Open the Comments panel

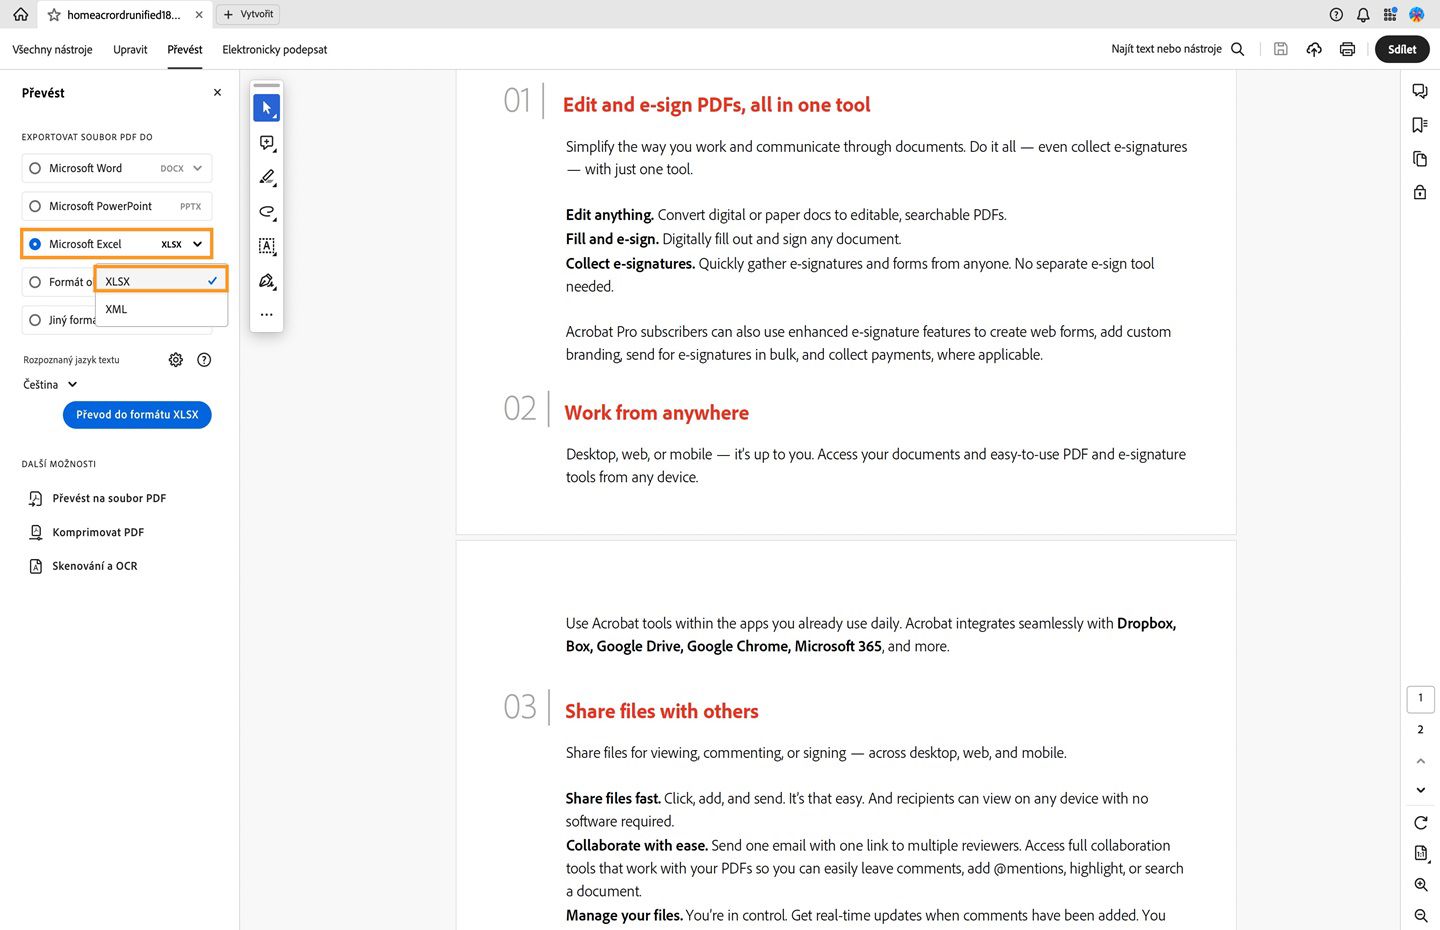[x=1420, y=90]
